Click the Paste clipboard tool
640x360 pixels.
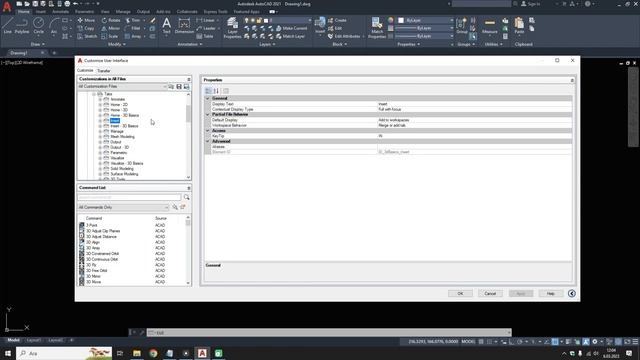pos(519,25)
